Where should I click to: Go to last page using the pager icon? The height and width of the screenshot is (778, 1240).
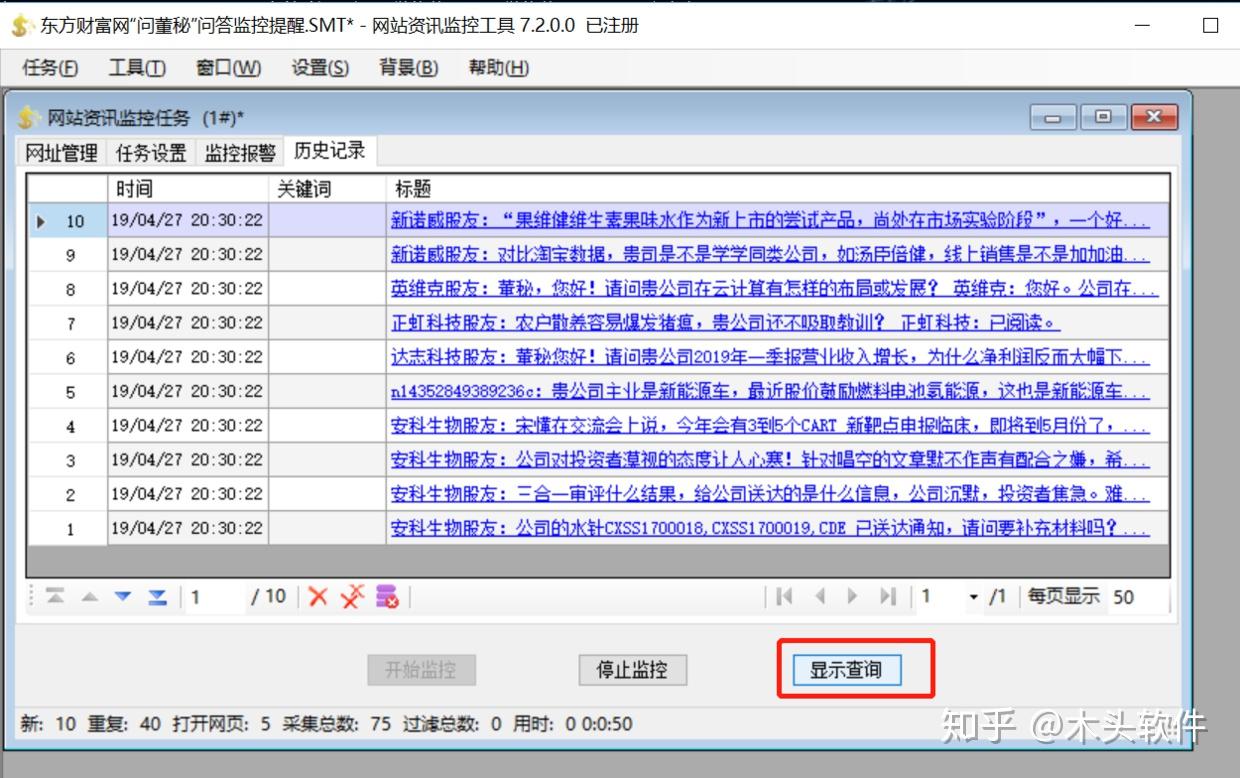click(x=887, y=597)
